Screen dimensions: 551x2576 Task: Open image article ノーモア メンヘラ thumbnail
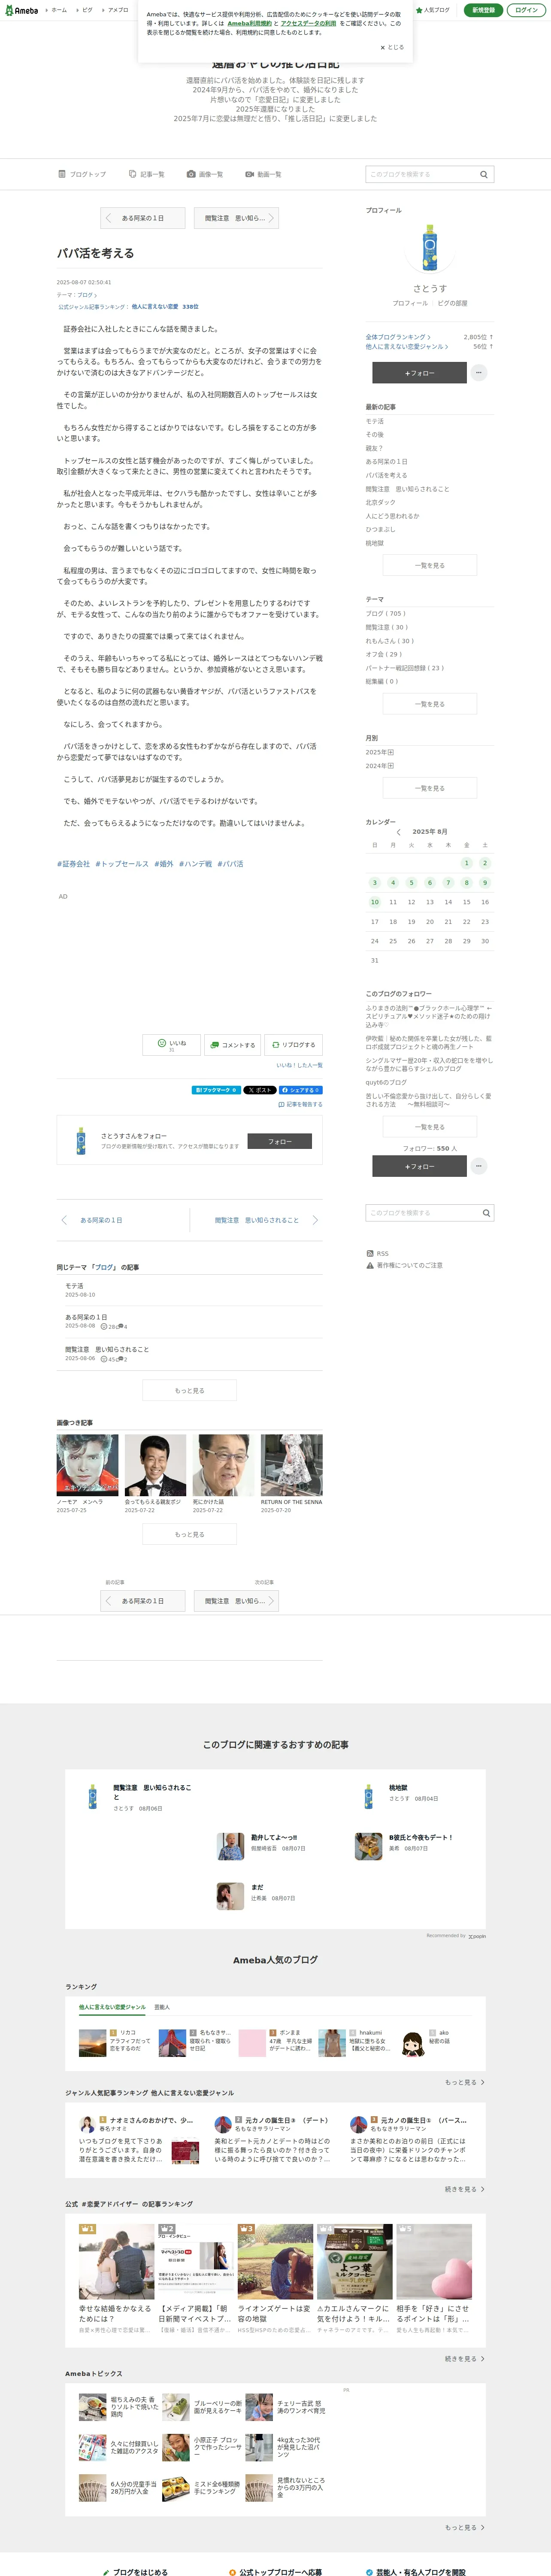[x=87, y=1465]
